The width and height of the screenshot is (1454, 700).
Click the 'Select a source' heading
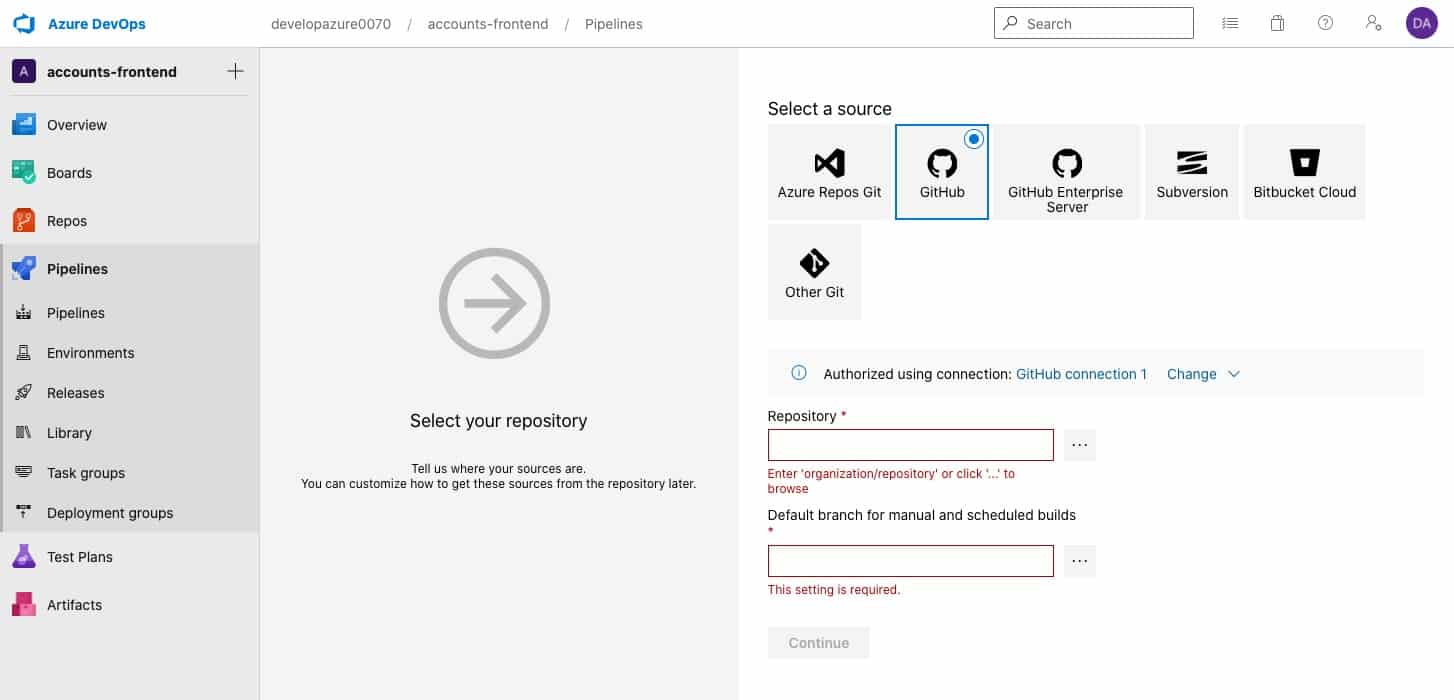[x=830, y=109]
